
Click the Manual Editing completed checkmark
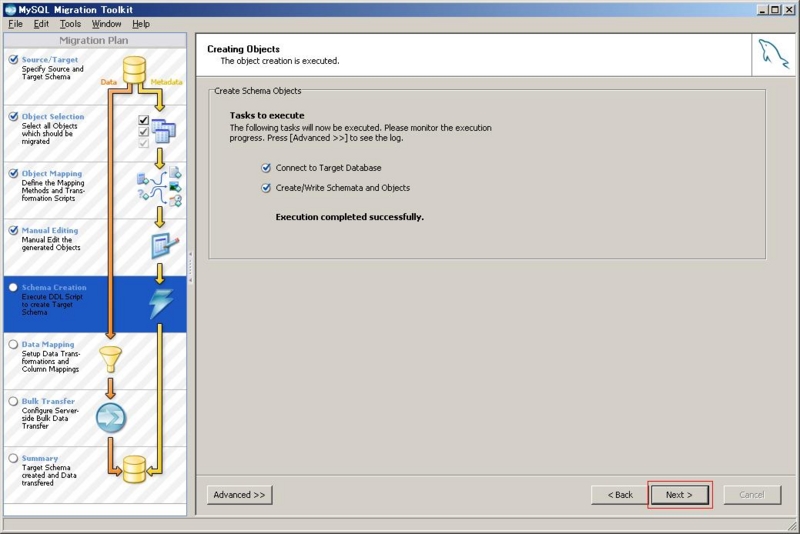(13, 230)
